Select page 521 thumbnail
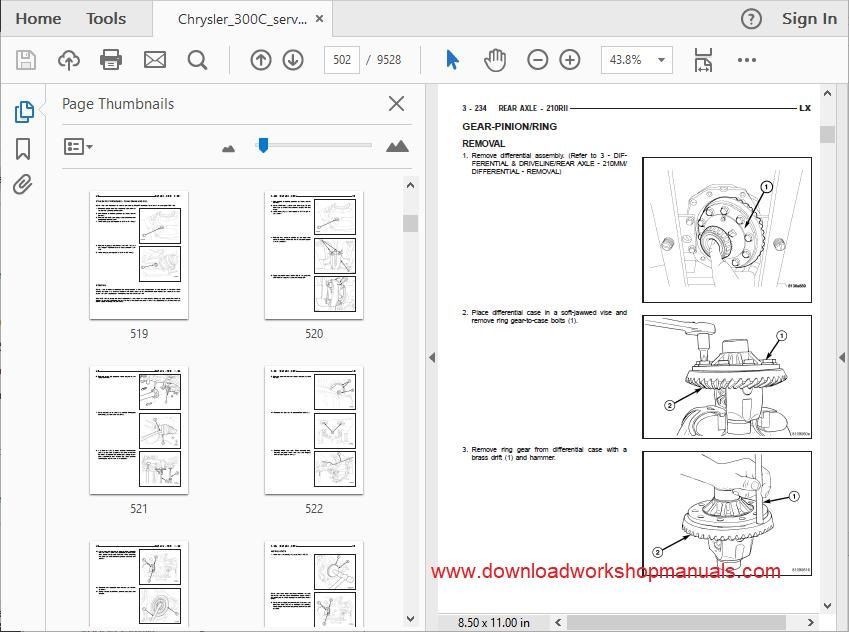Screen dimensions: 849x632 pyautogui.click(x=139, y=431)
